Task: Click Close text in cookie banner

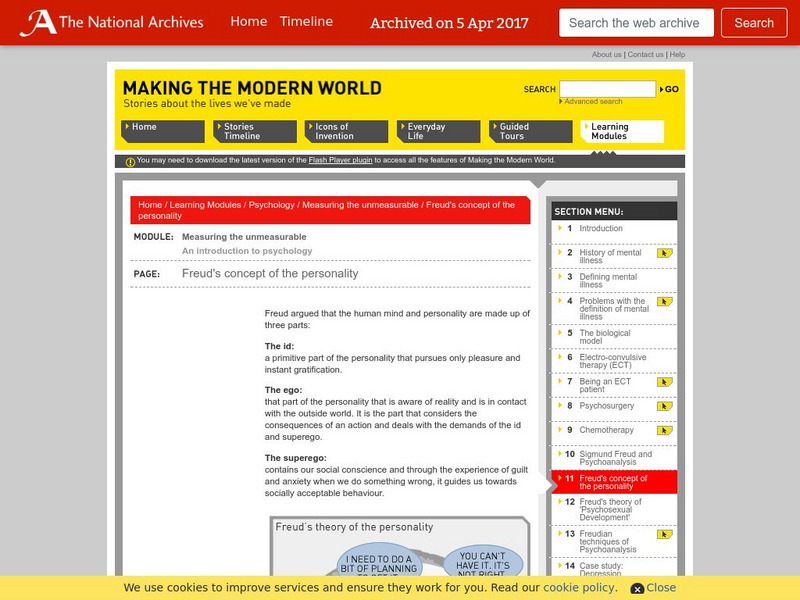Action: [x=661, y=588]
